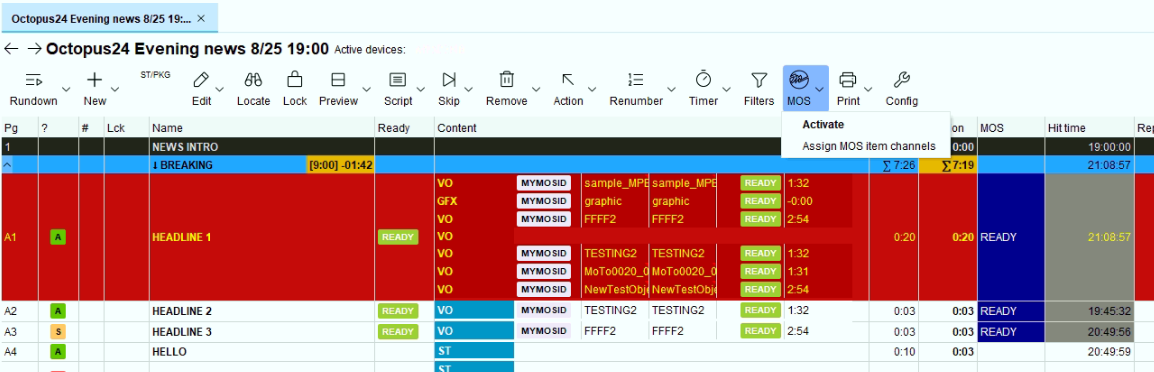Click the Timer stopwatch icon

point(704,79)
